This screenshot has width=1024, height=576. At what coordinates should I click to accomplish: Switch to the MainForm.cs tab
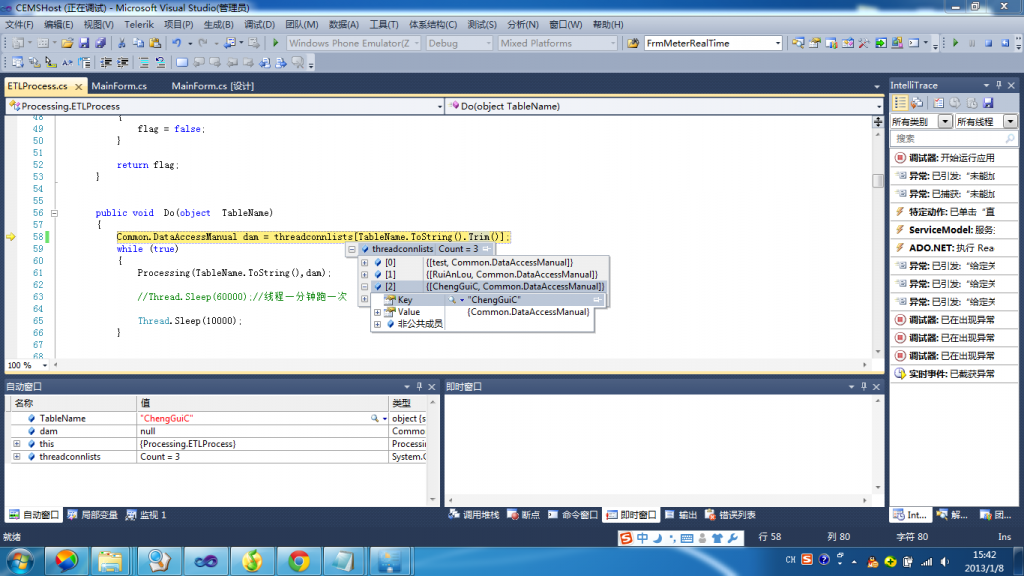pos(119,86)
